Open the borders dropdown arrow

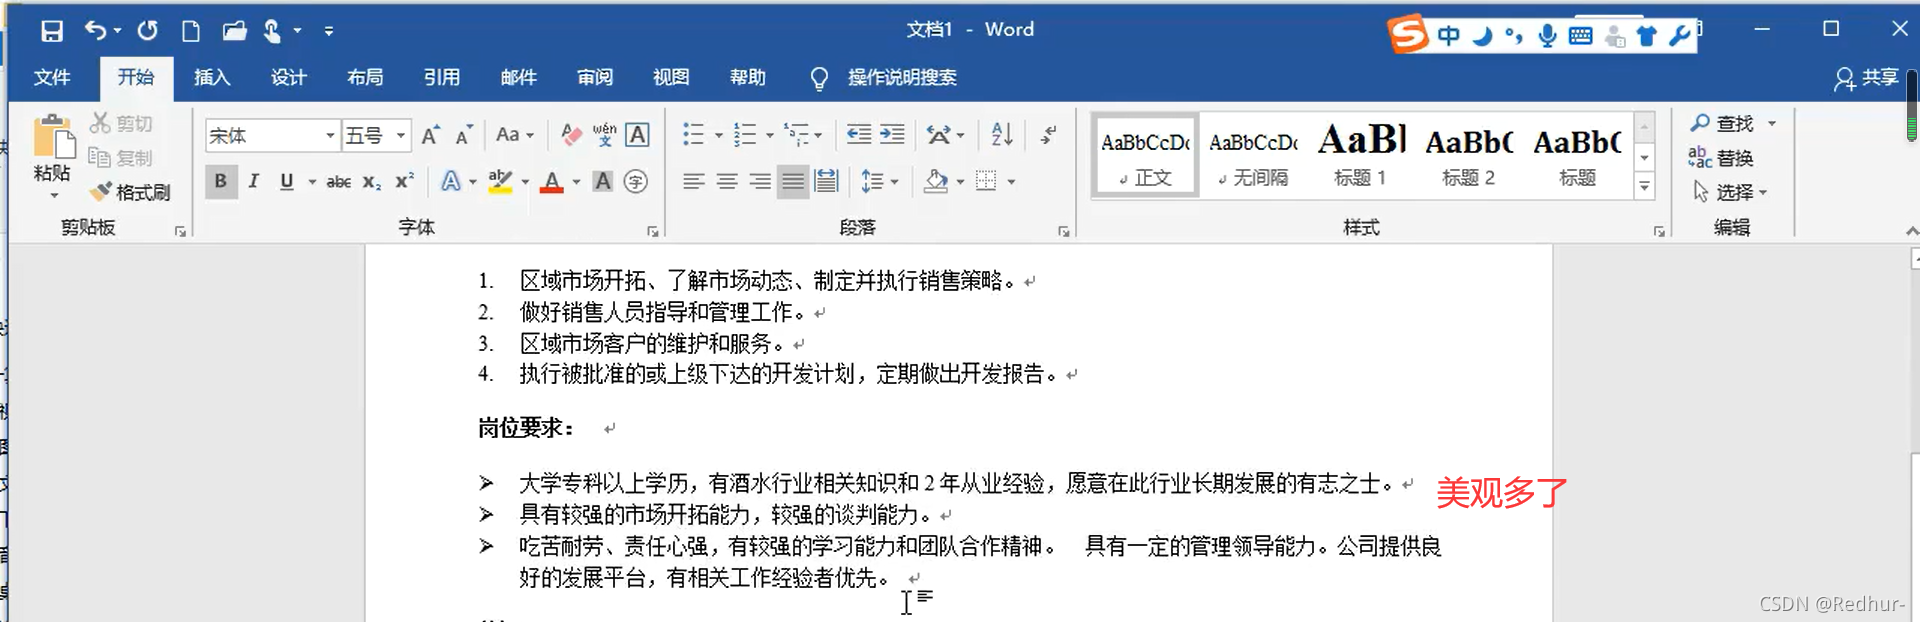[x=1011, y=182]
